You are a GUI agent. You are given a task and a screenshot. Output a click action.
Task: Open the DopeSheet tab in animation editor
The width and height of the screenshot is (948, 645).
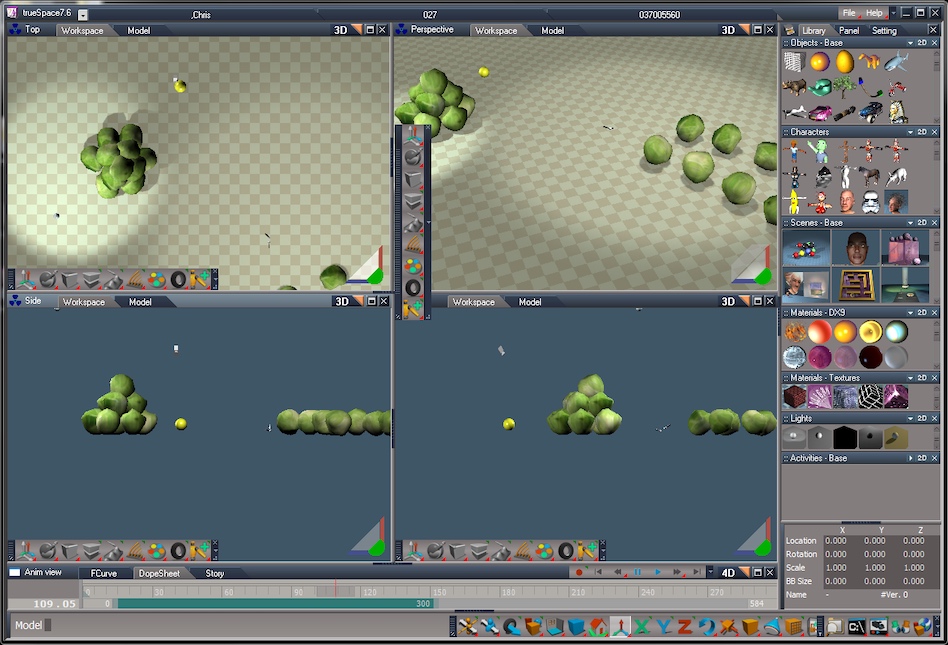coord(159,573)
